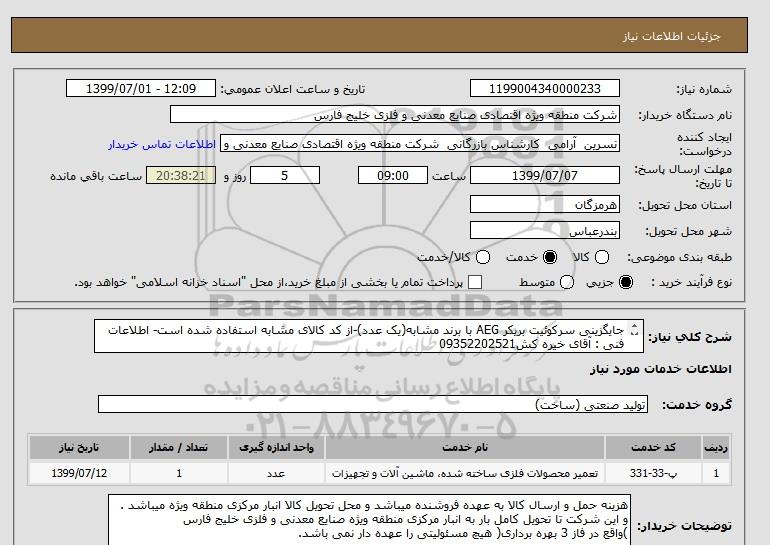Click the ساعت باقی مانده label
Image resolution: width=770 pixels, height=545 pixels.
click(x=96, y=176)
